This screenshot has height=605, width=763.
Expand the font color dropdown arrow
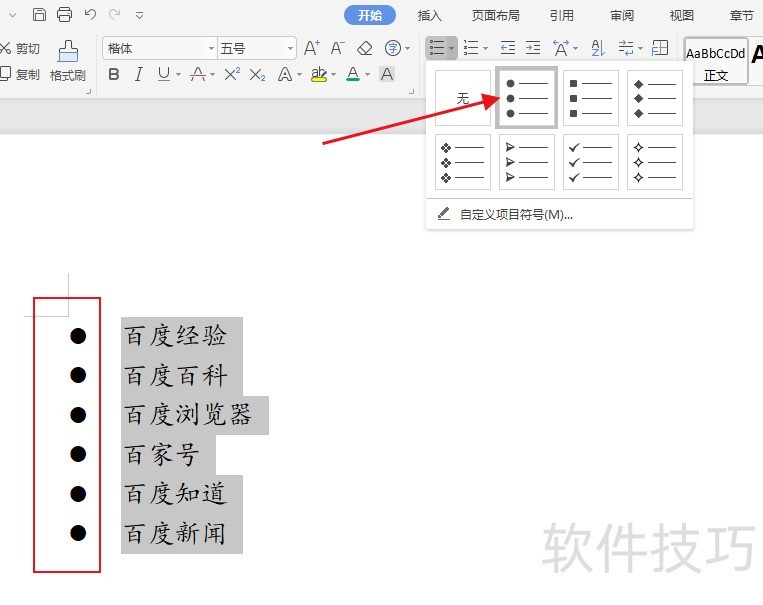pyautogui.click(x=367, y=74)
